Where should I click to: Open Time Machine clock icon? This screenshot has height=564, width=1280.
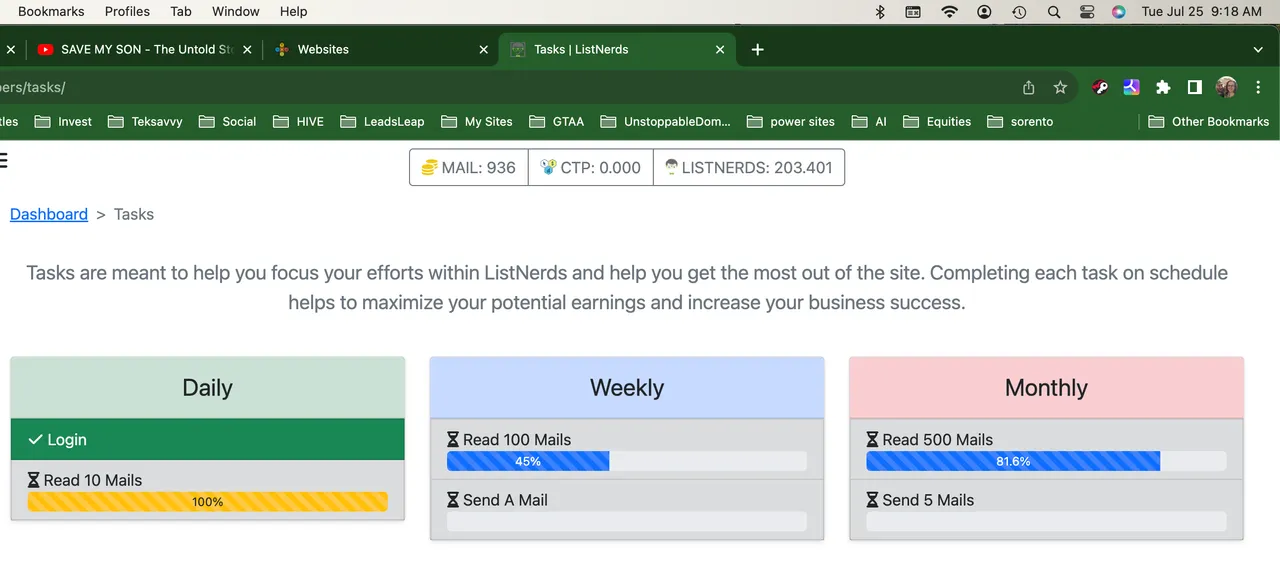(1019, 12)
